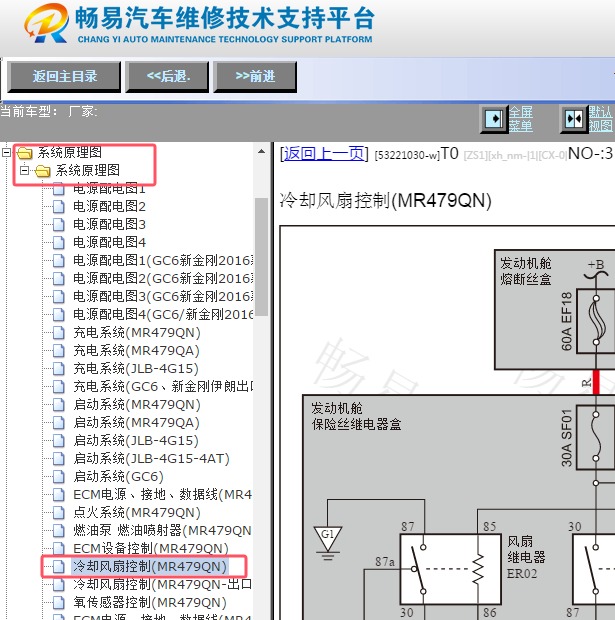Click document icon beside 启动系统(JLB-4G15)
615x620 pixels.
coord(59,440)
